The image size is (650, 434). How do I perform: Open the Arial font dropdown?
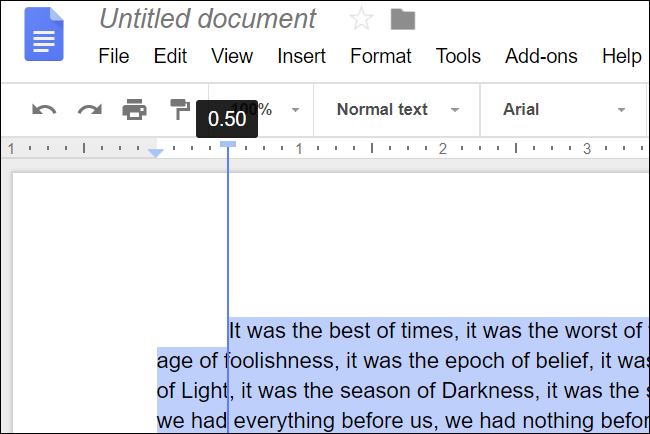(563, 110)
